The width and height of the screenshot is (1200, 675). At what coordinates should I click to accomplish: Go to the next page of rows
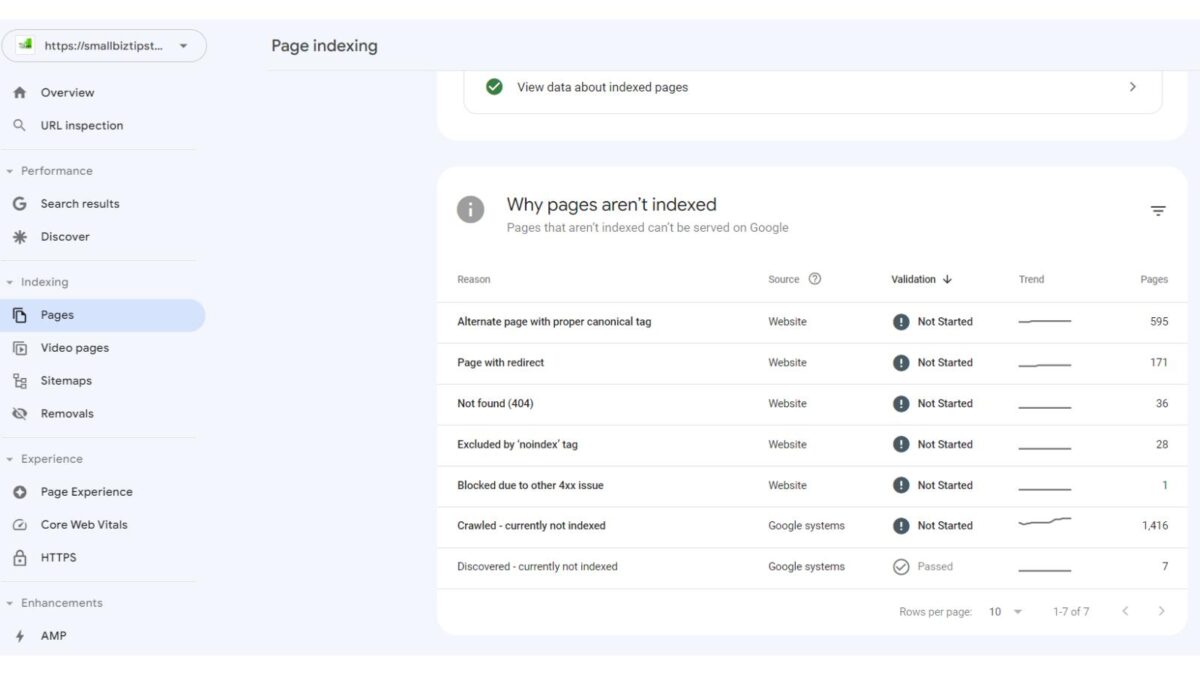[x=1161, y=611]
